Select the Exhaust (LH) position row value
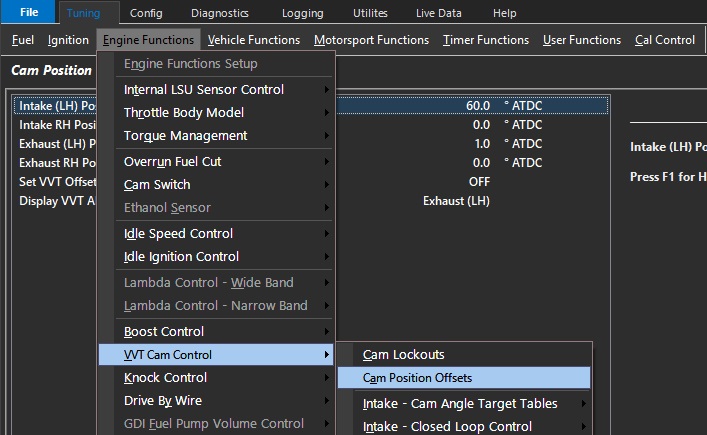 coord(482,144)
